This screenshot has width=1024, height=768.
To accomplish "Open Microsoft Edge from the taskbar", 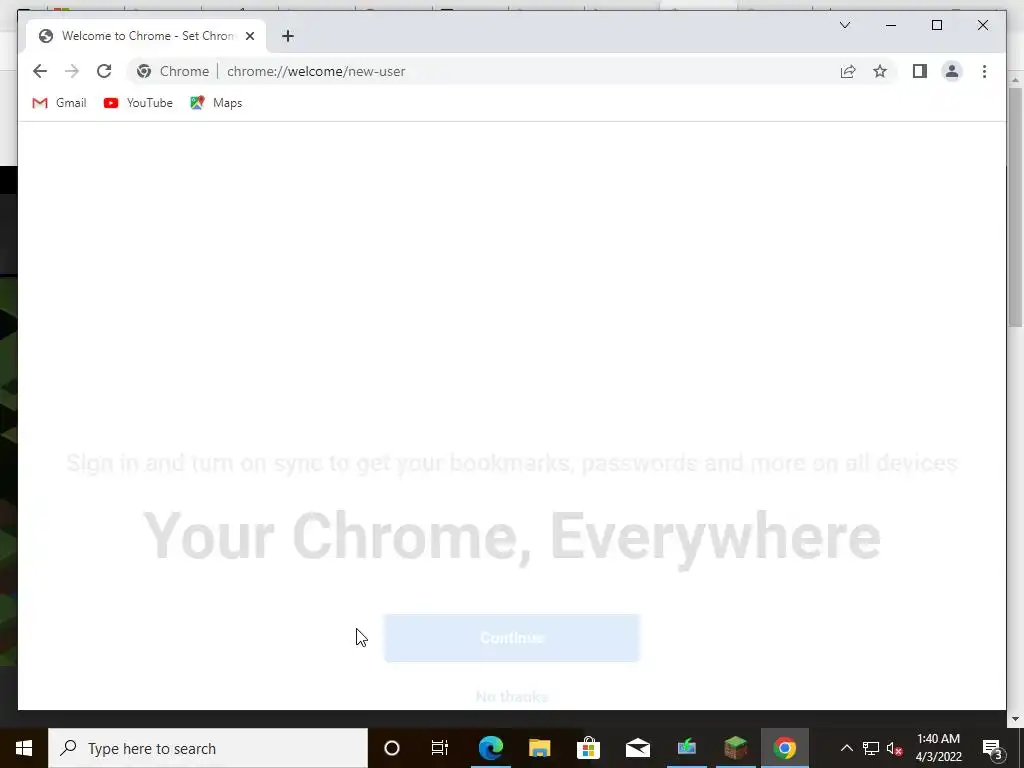I will pos(490,748).
